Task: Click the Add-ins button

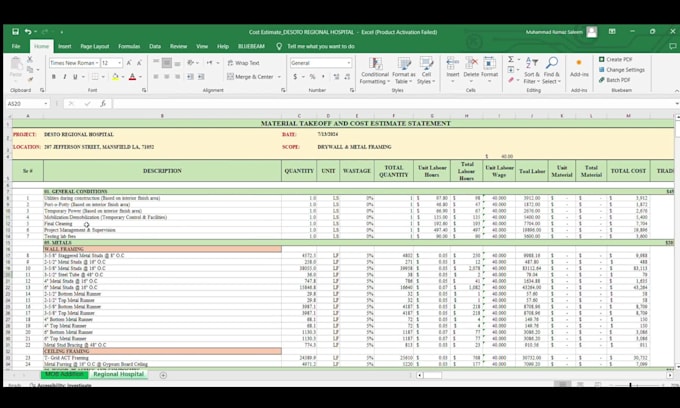Action: tap(579, 68)
